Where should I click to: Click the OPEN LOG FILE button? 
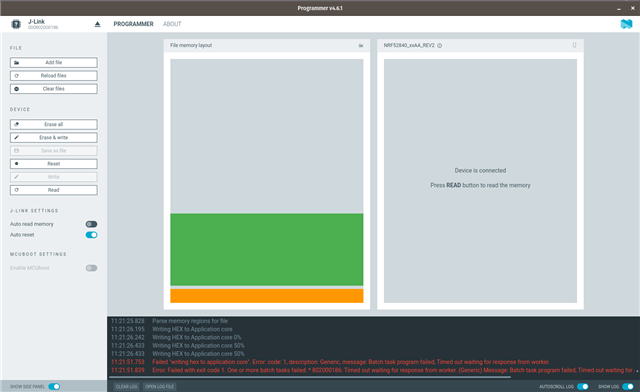(x=159, y=386)
